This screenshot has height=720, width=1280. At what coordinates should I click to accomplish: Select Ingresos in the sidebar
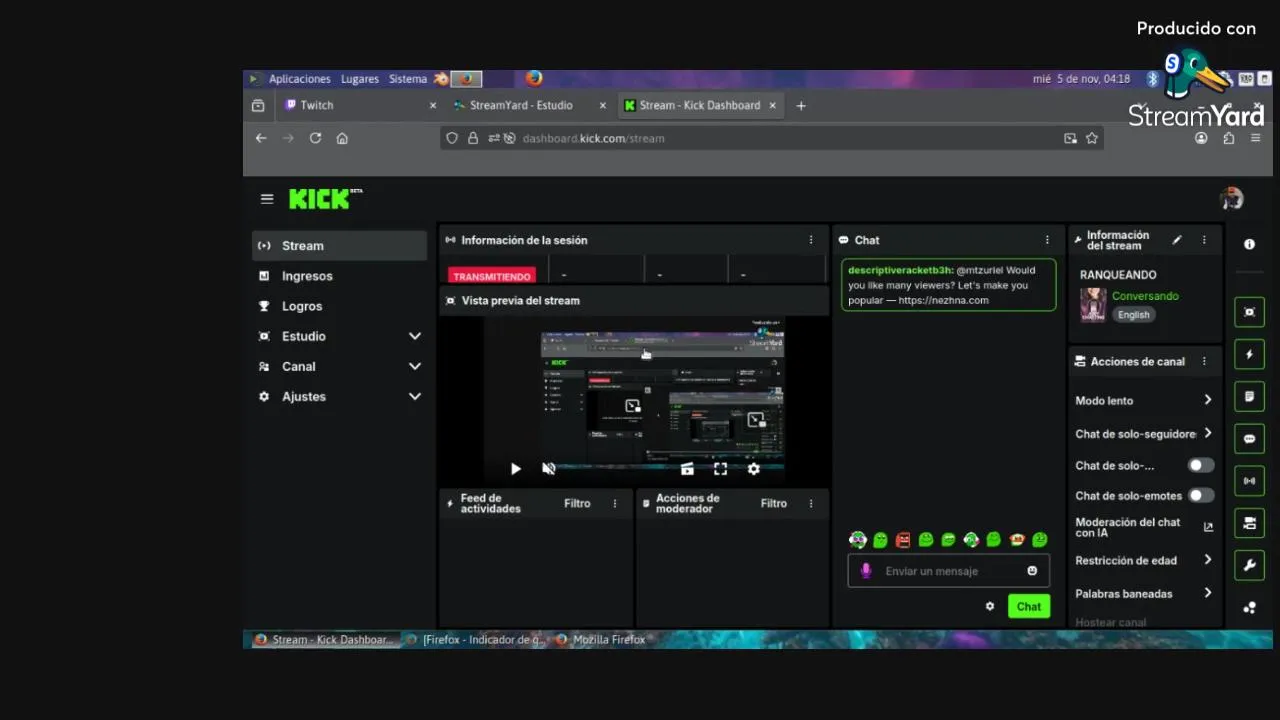click(340, 276)
